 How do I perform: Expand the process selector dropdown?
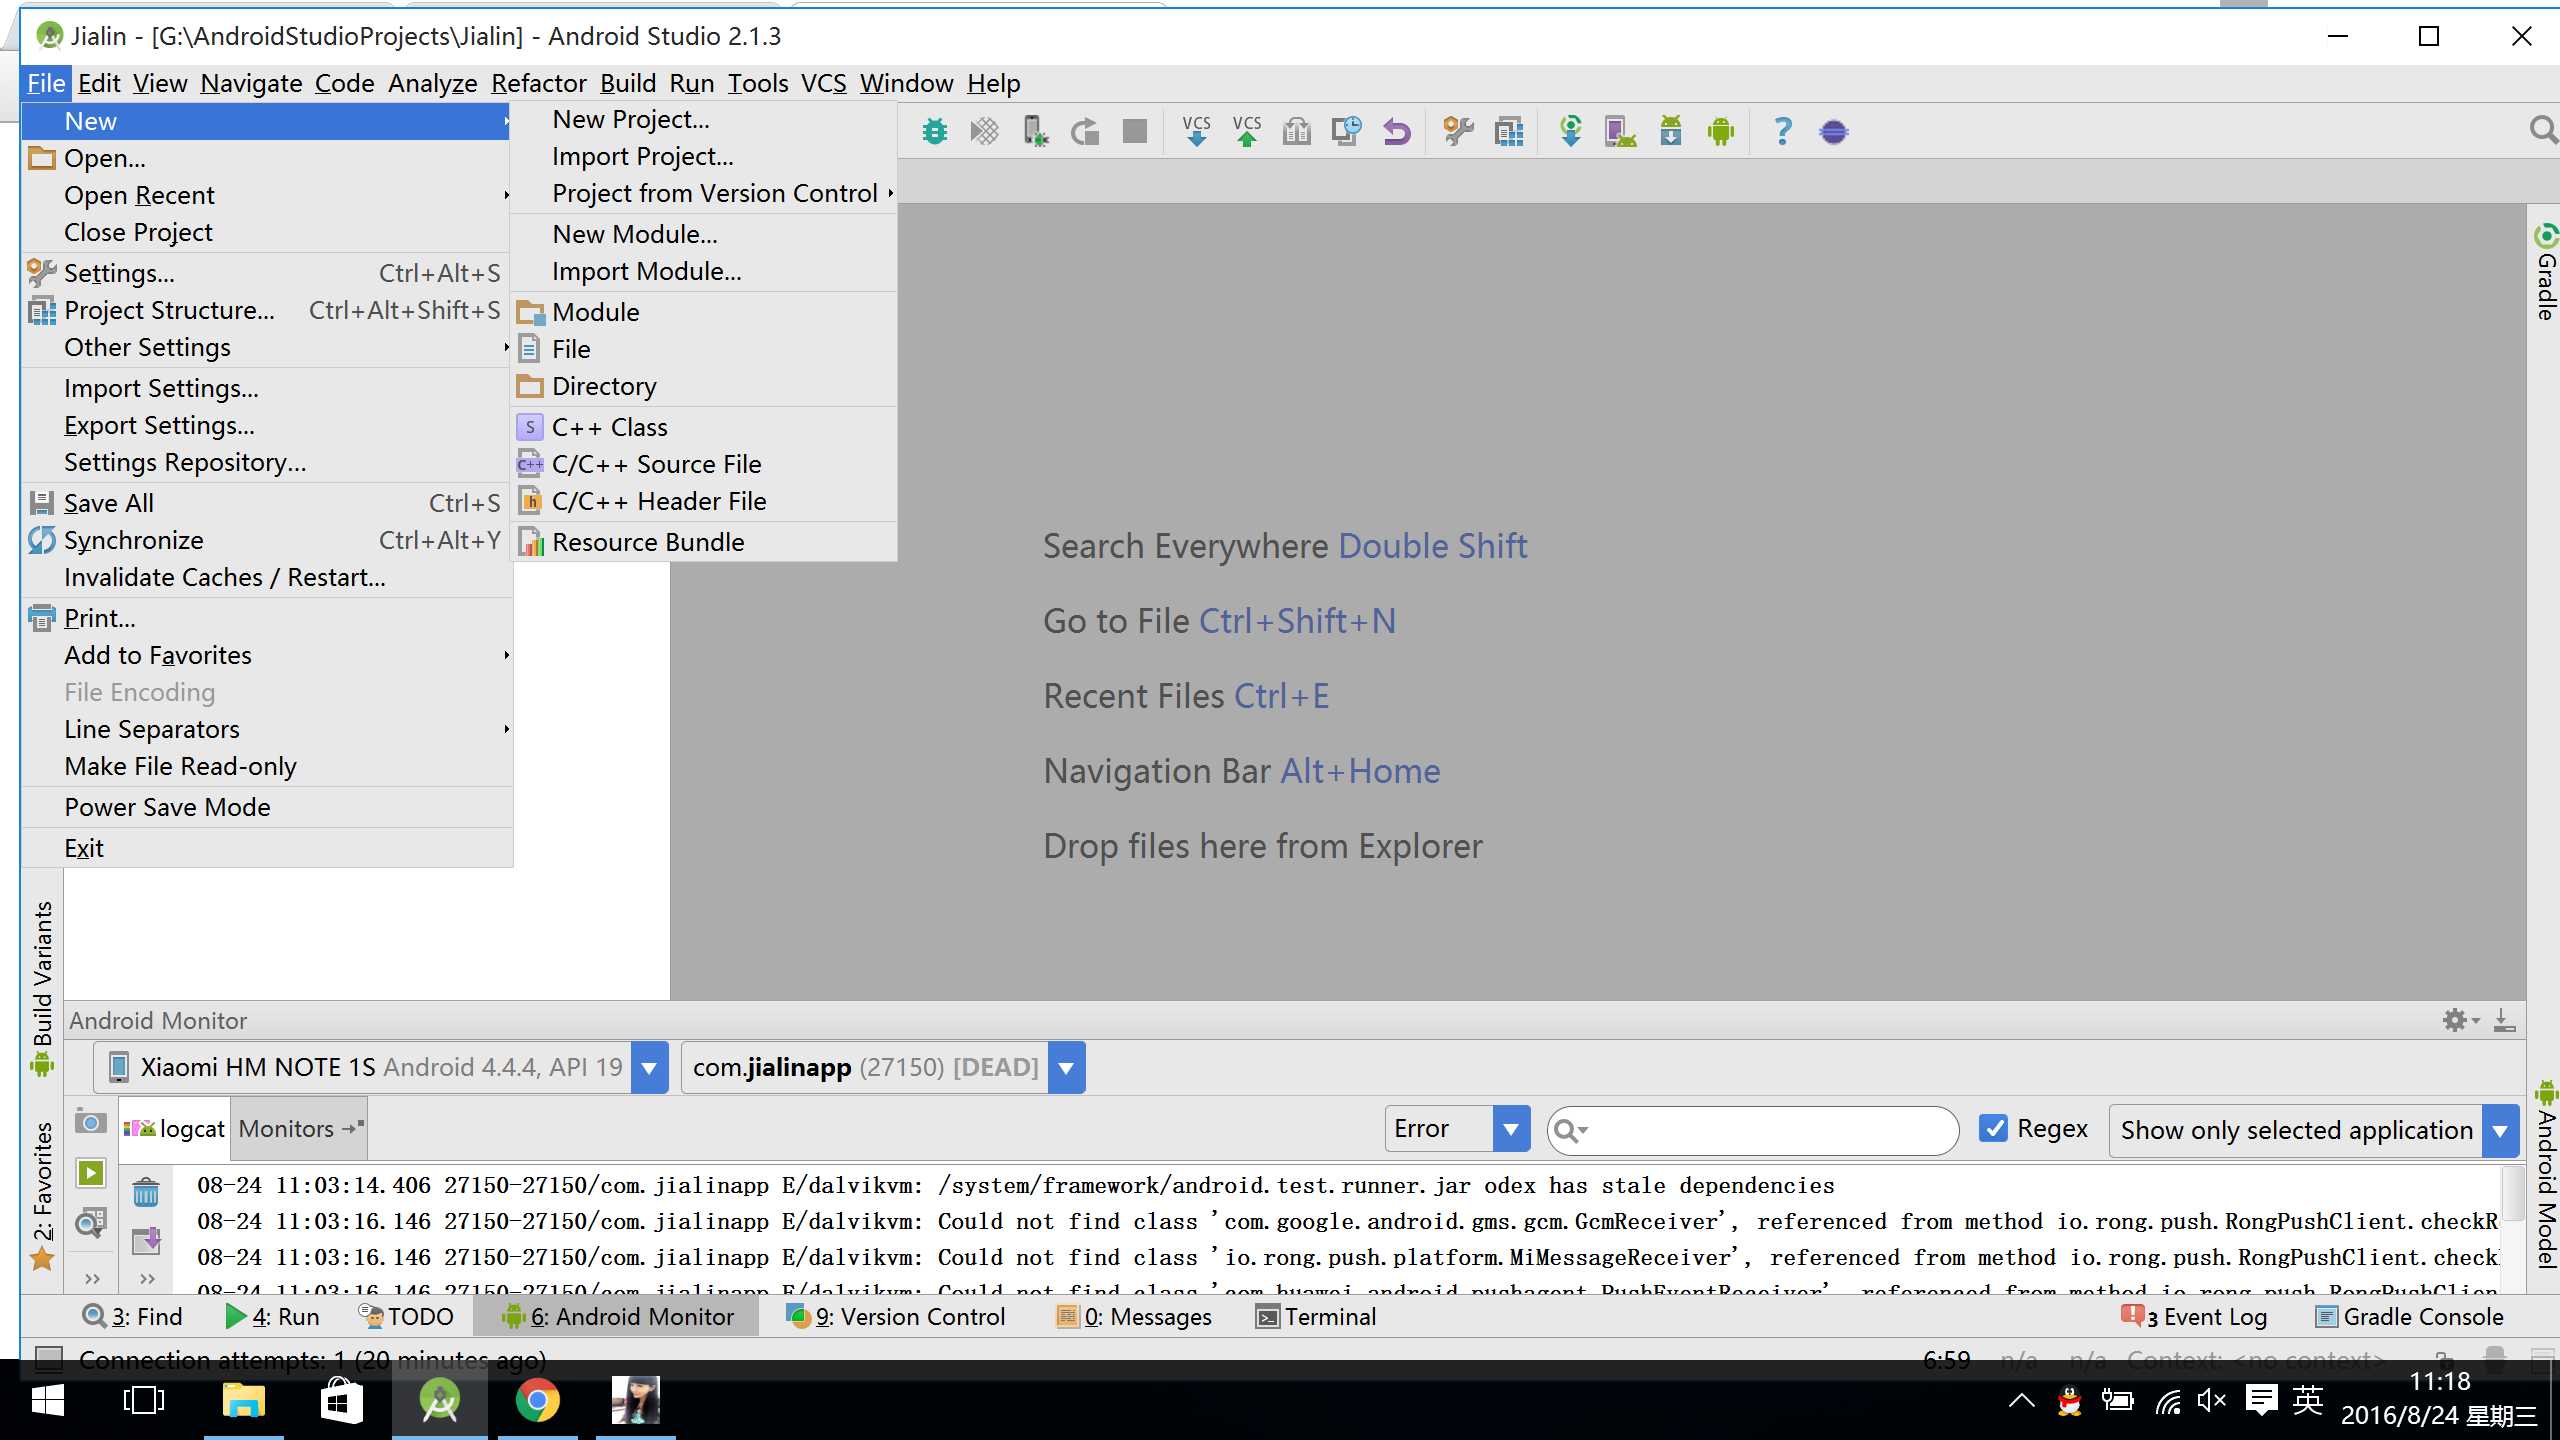tap(1067, 1067)
